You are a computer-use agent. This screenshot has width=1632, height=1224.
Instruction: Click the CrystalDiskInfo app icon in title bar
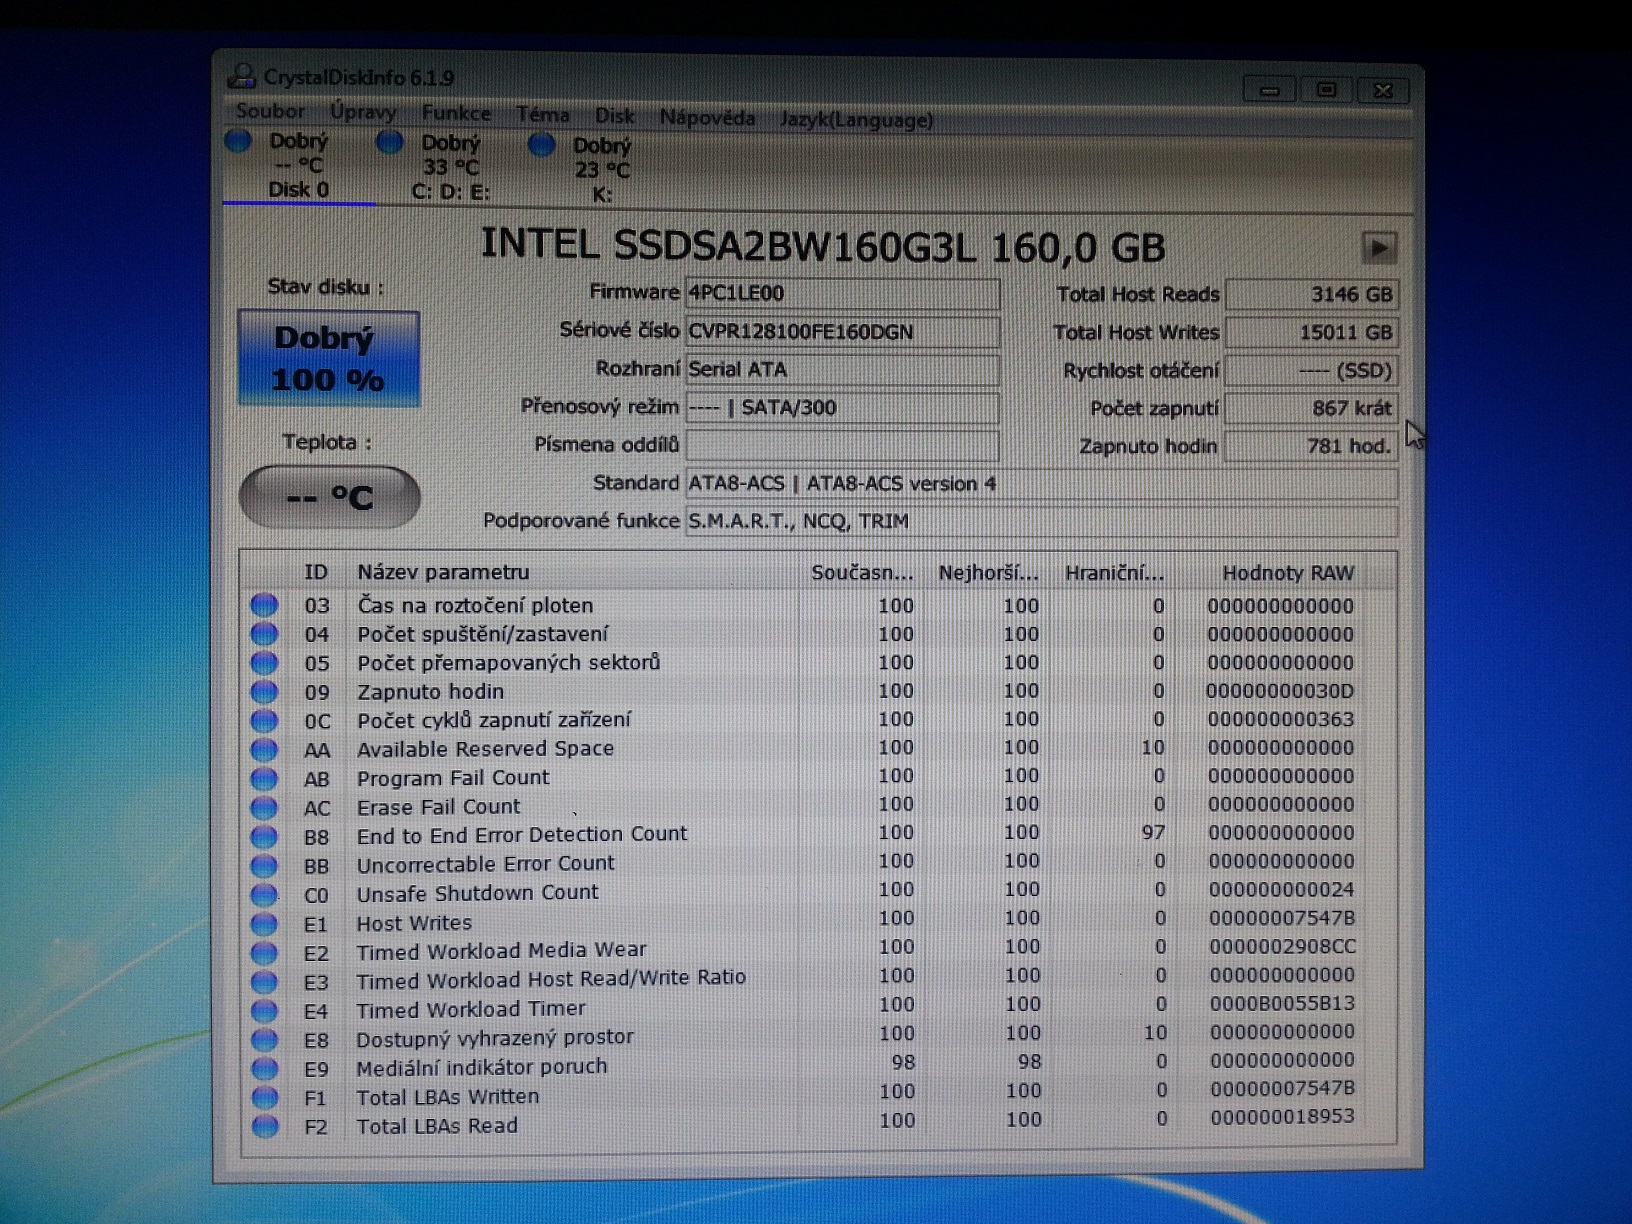tap(241, 75)
